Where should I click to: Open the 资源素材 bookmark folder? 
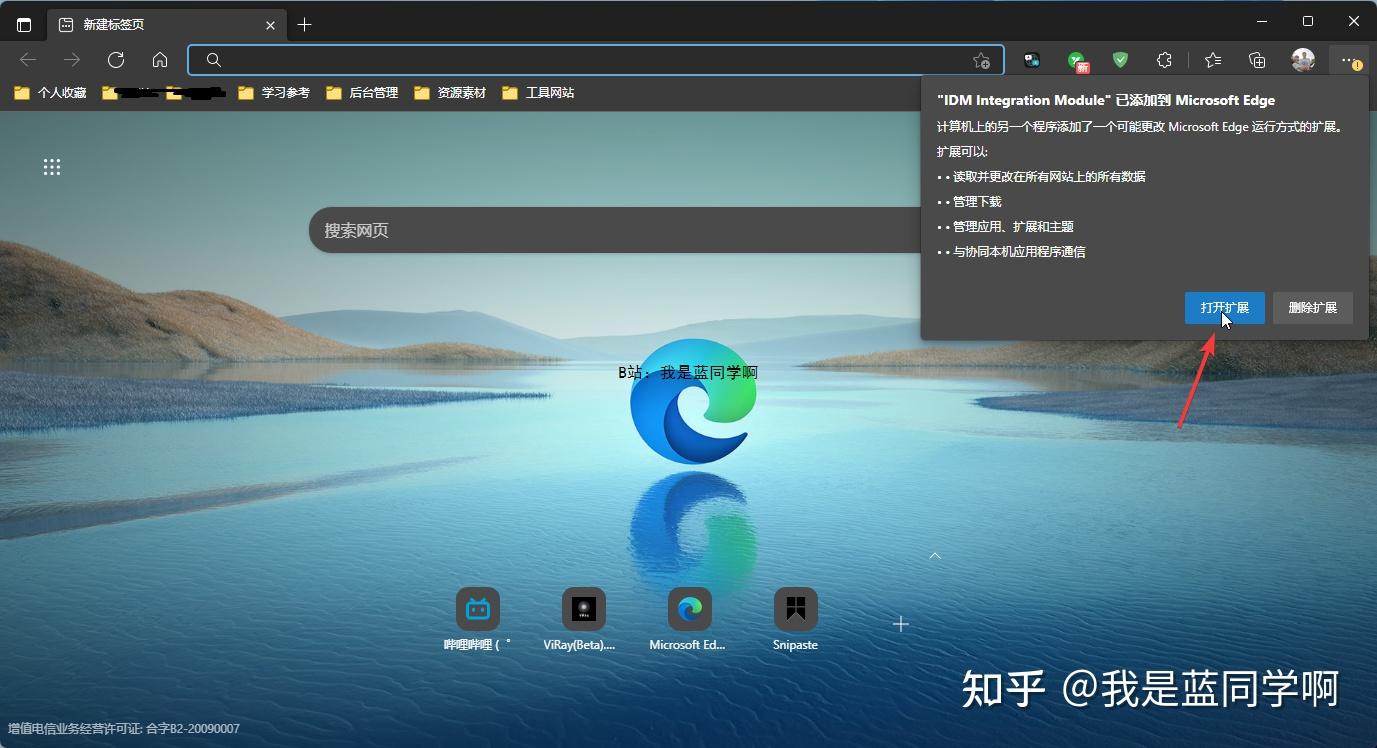(x=450, y=93)
